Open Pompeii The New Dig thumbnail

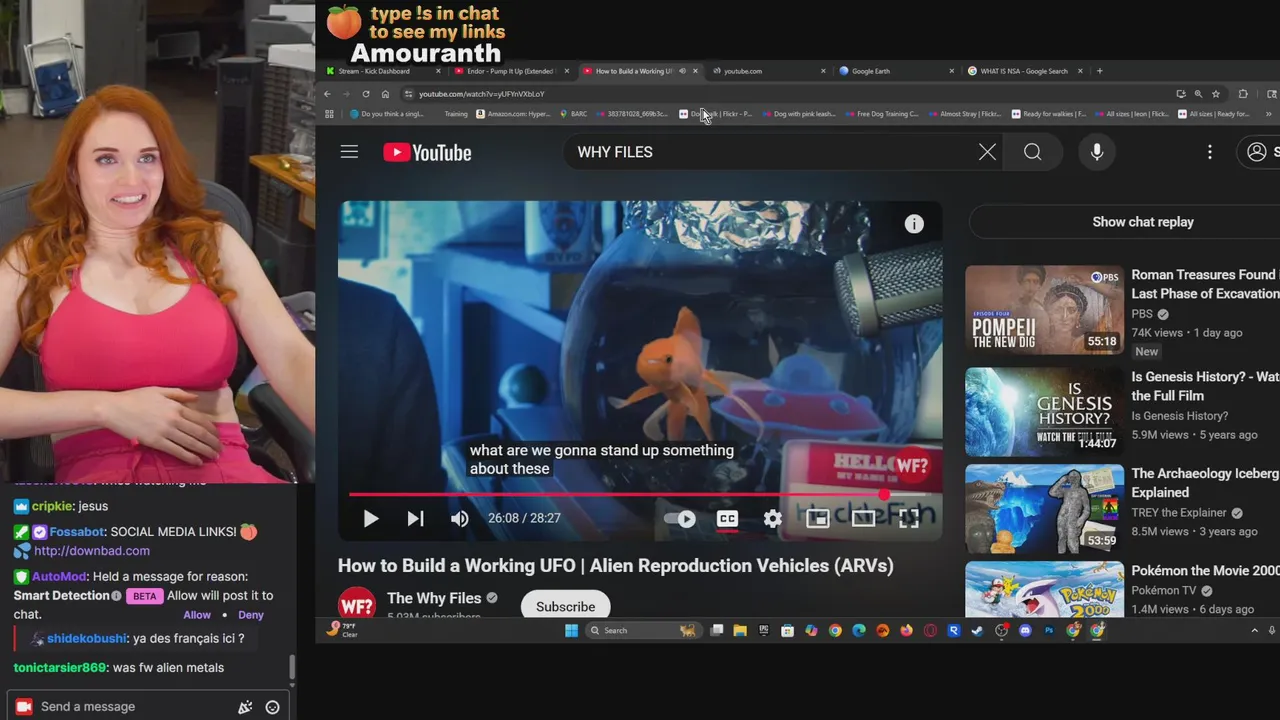click(x=1044, y=309)
